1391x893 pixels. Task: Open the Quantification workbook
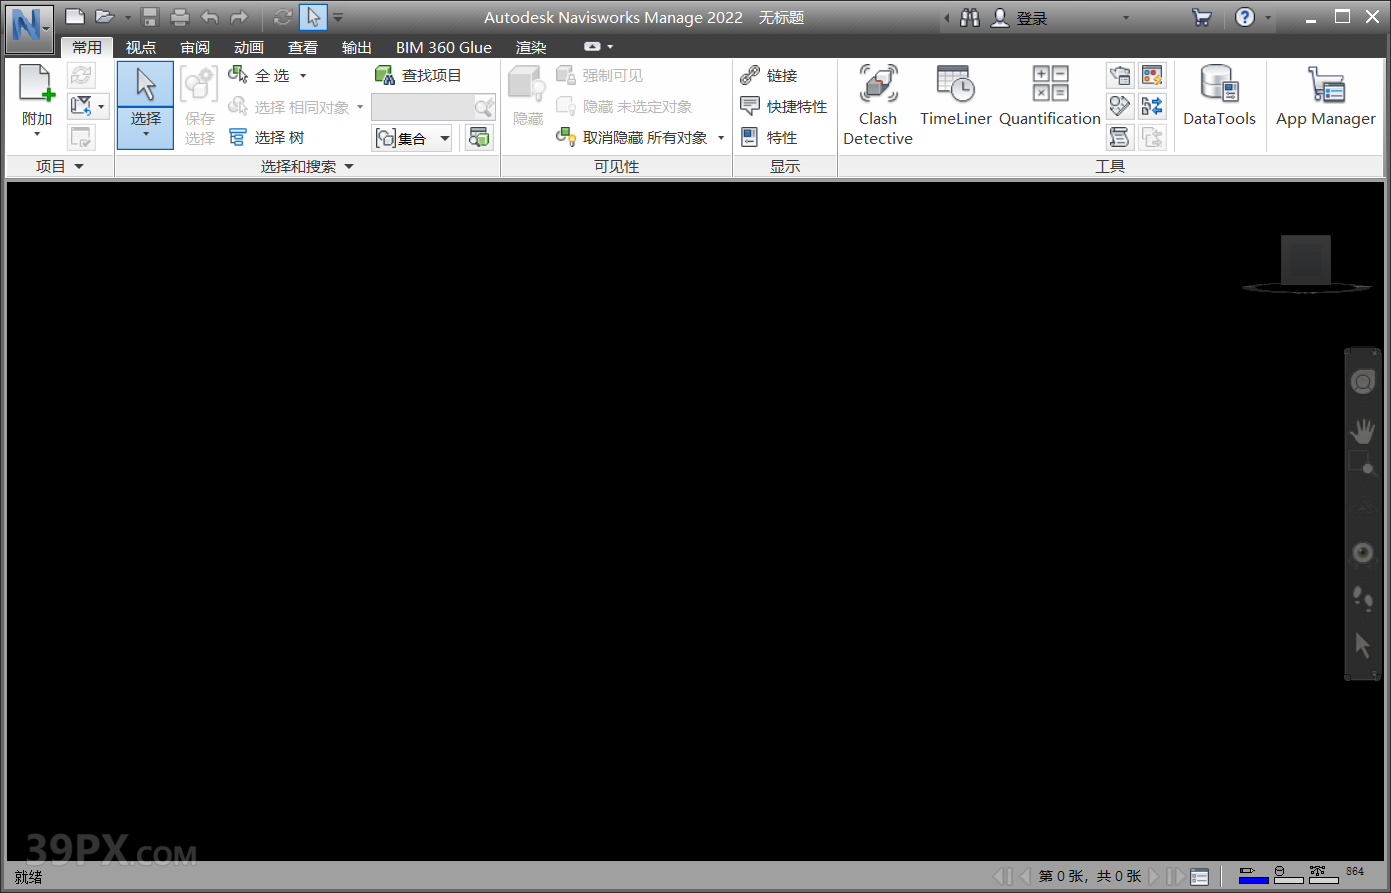1049,97
